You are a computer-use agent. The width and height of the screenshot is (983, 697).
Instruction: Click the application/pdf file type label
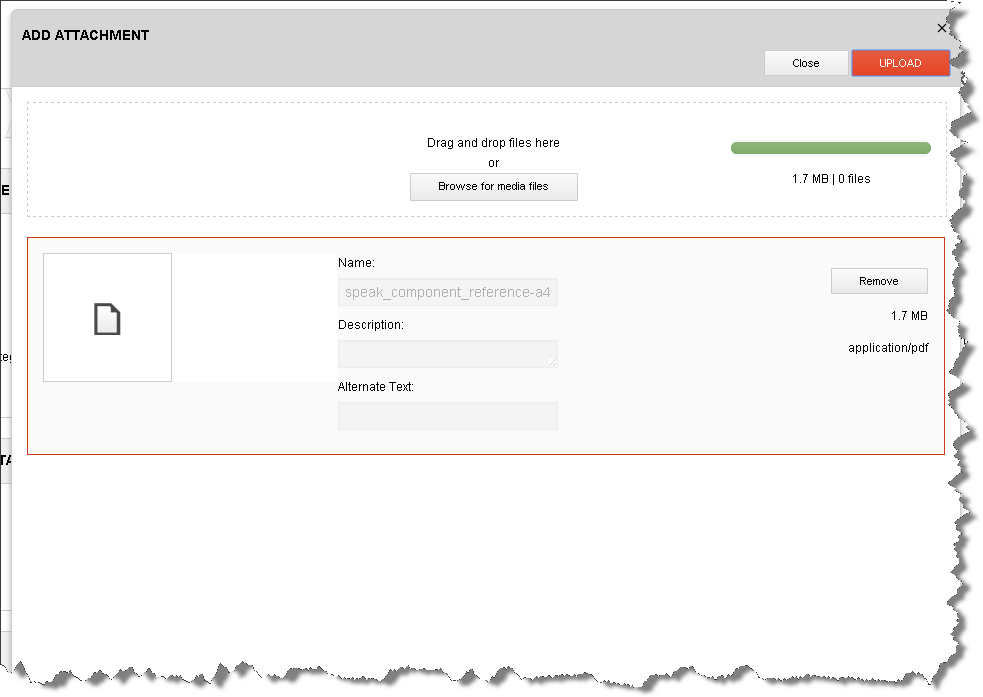tap(887, 348)
